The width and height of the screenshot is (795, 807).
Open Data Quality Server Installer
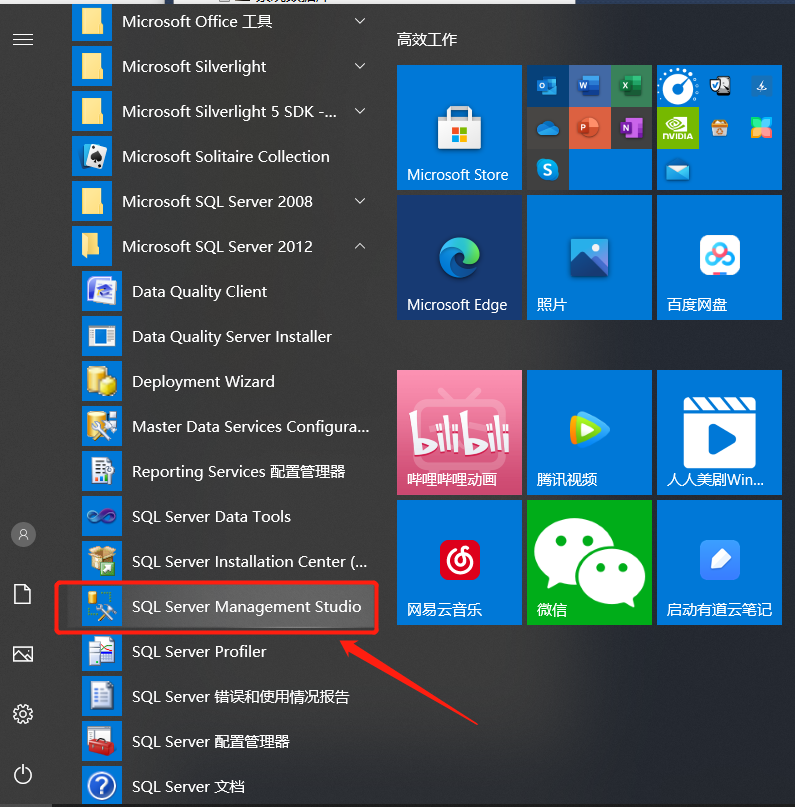220,337
